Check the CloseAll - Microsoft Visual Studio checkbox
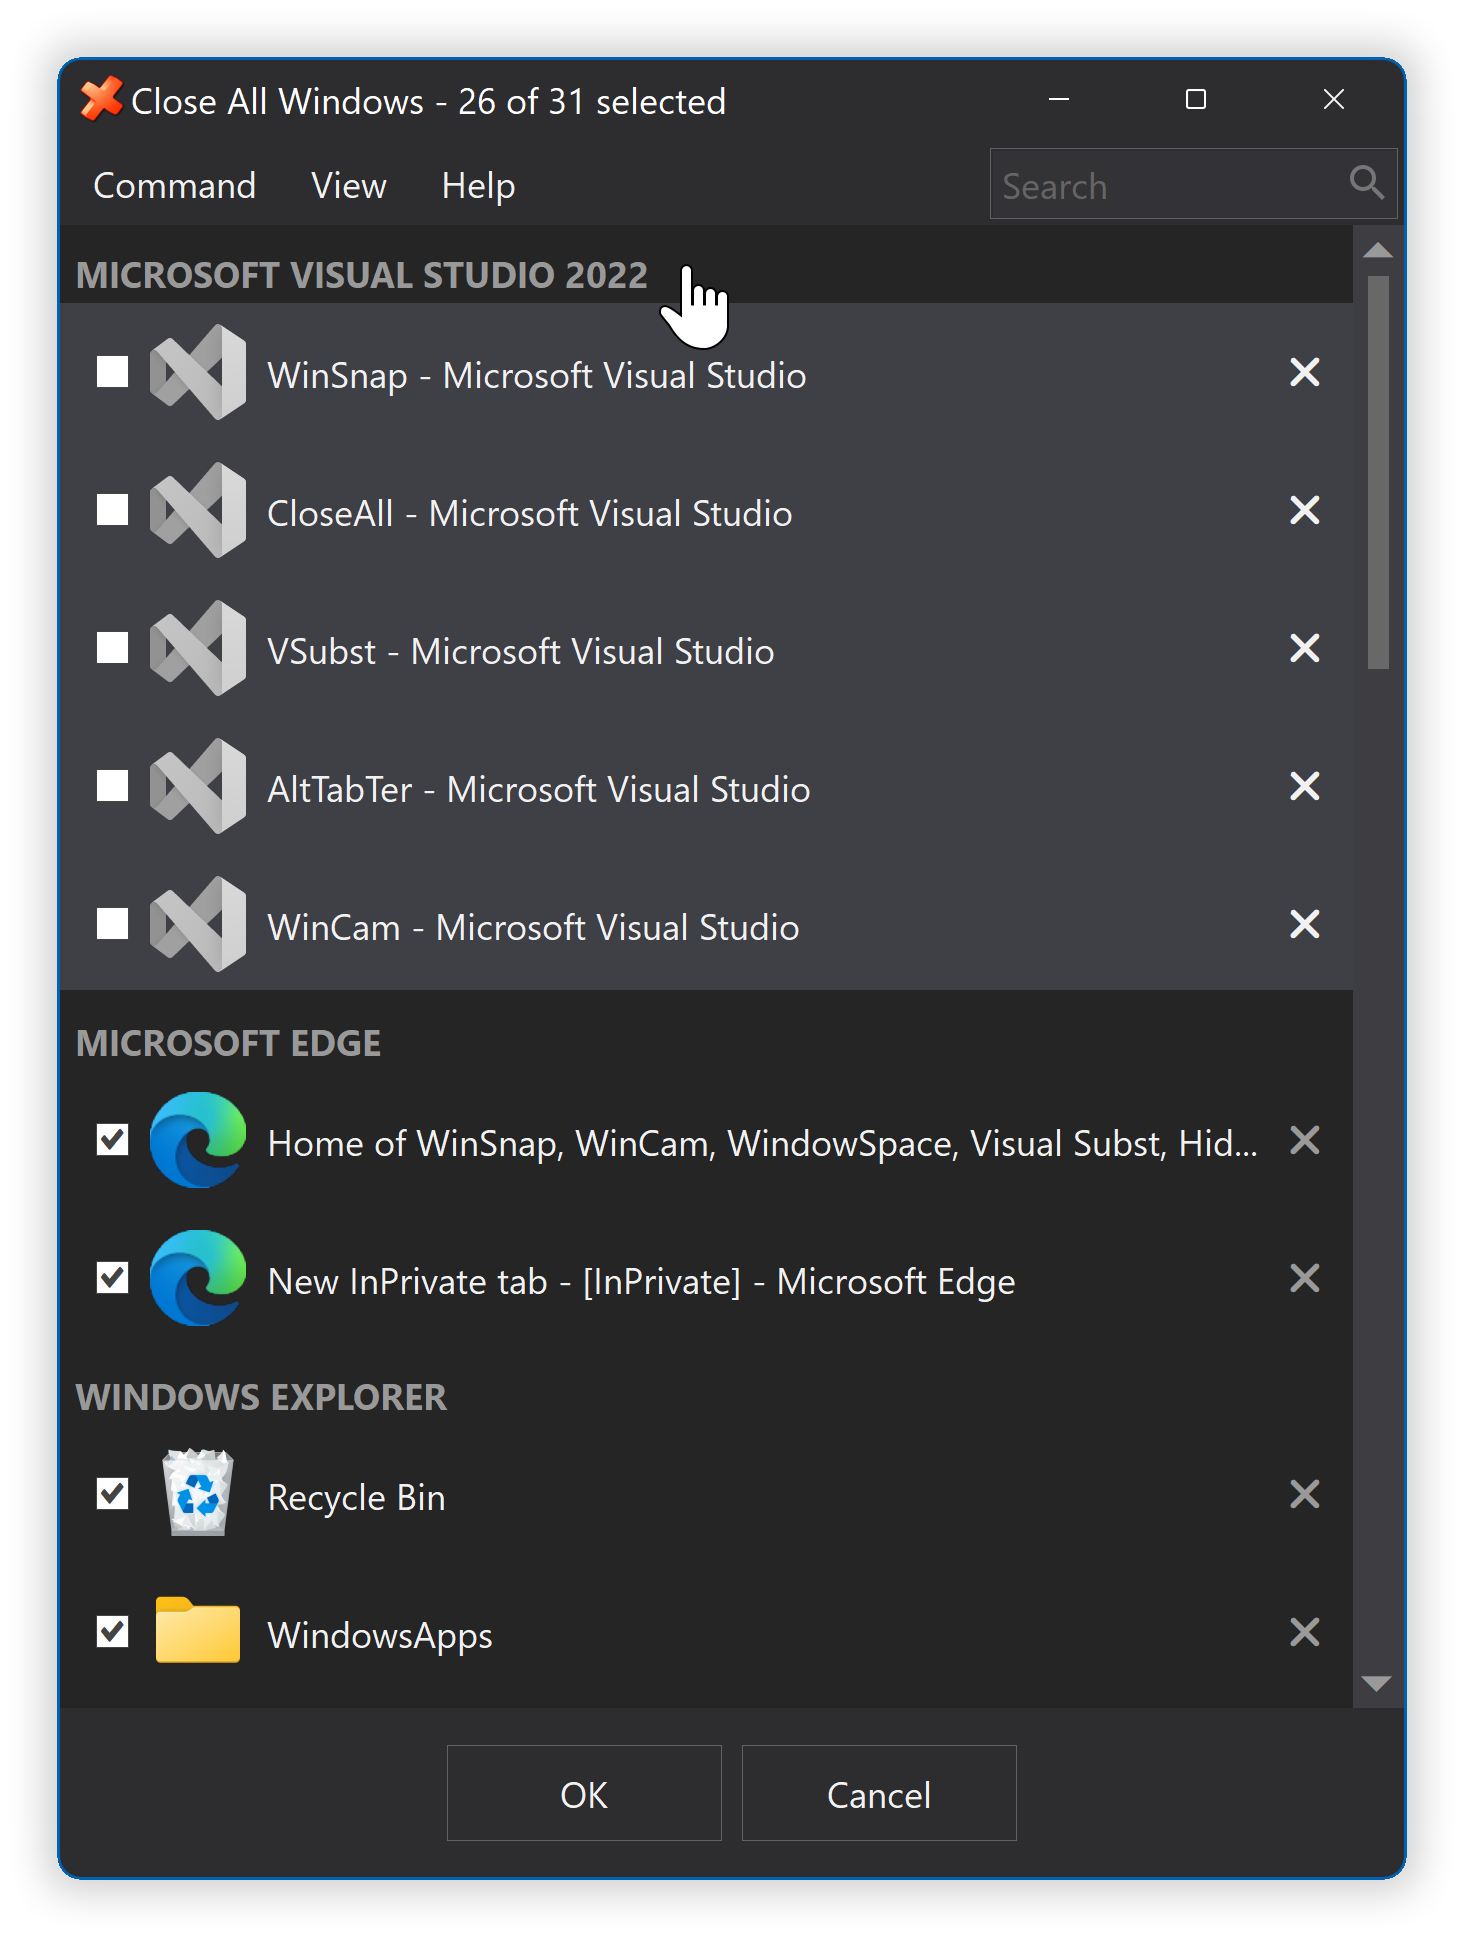The height and width of the screenshot is (1937, 1464). point(113,510)
